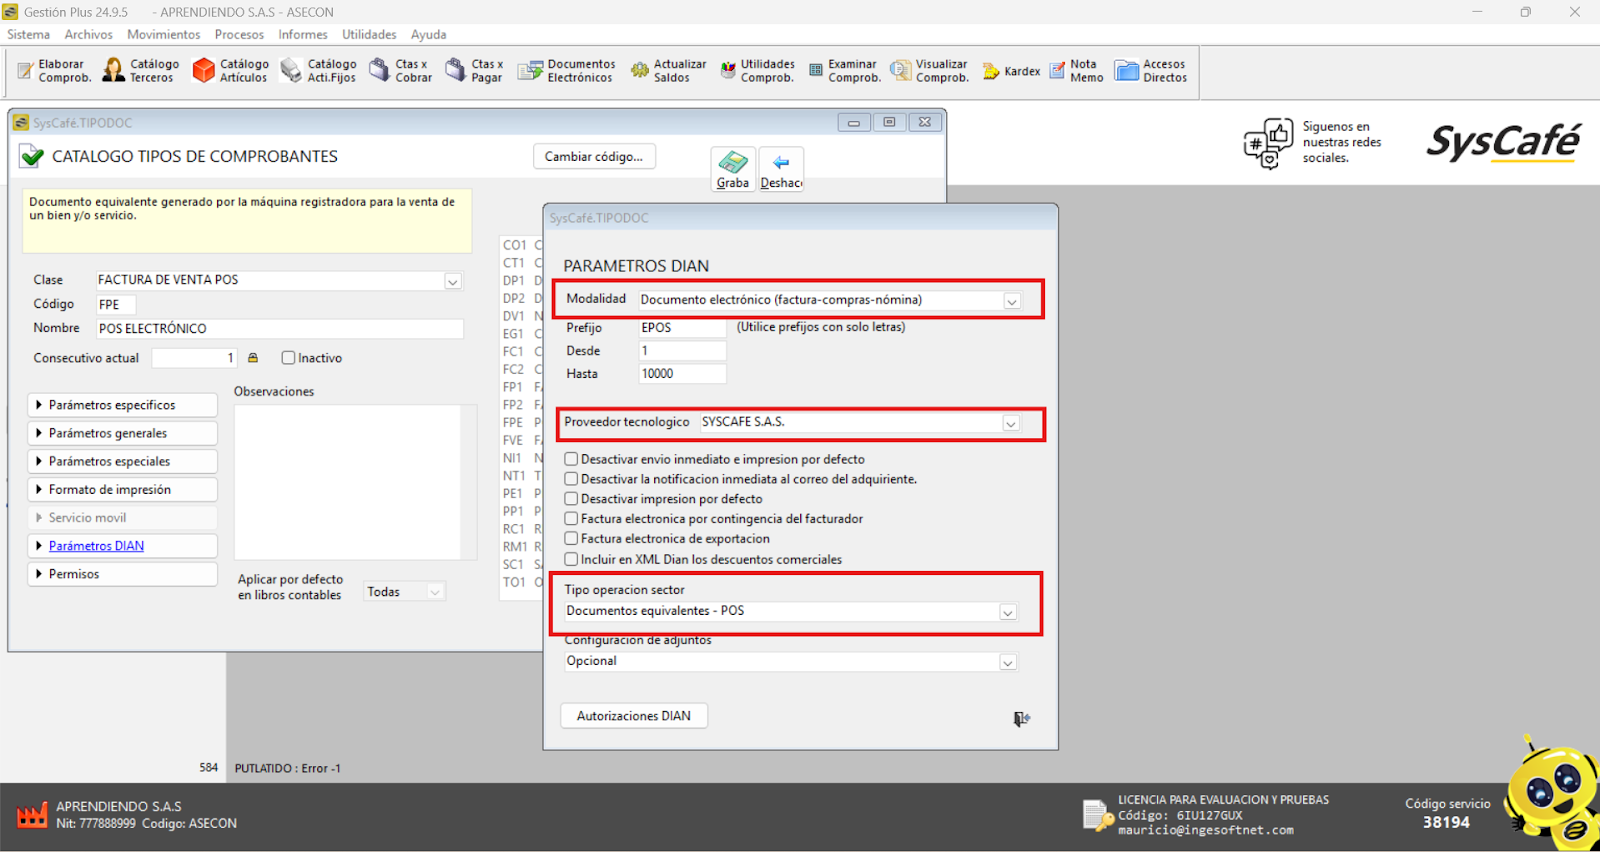
Task: Open the Movimientos menu
Action: tap(163, 34)
